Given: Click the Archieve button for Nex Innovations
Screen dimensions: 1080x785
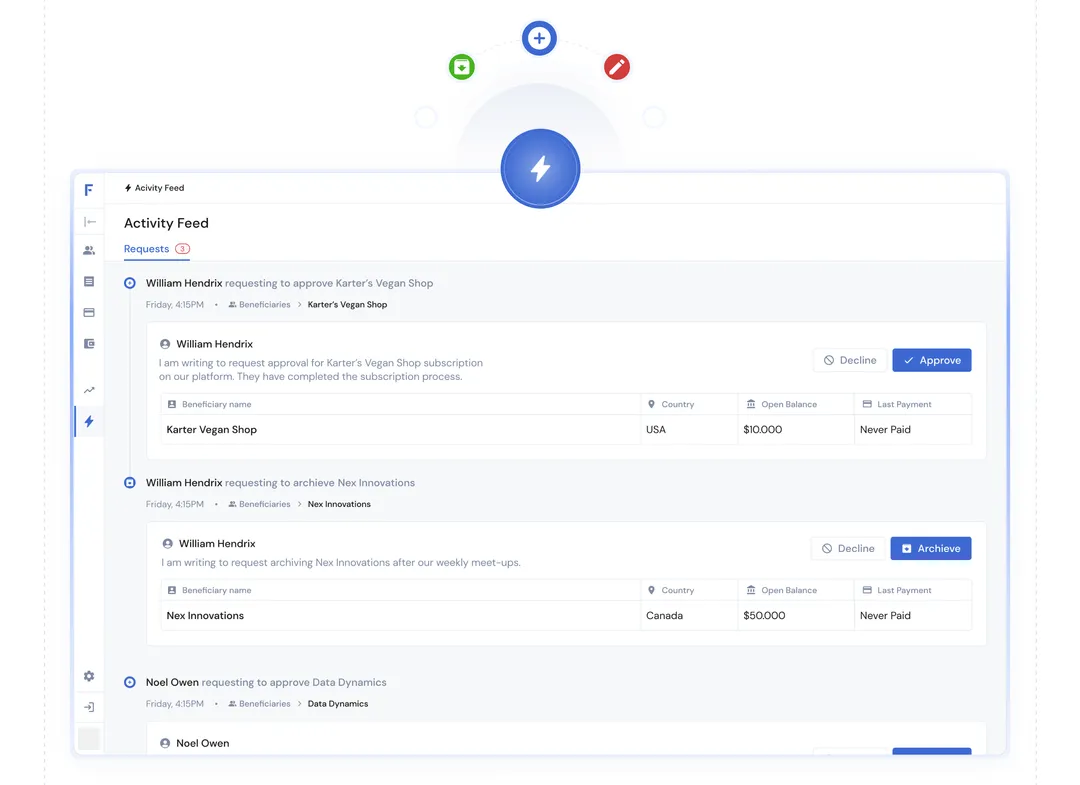Looking at the screenshot, I should [931, 548].
